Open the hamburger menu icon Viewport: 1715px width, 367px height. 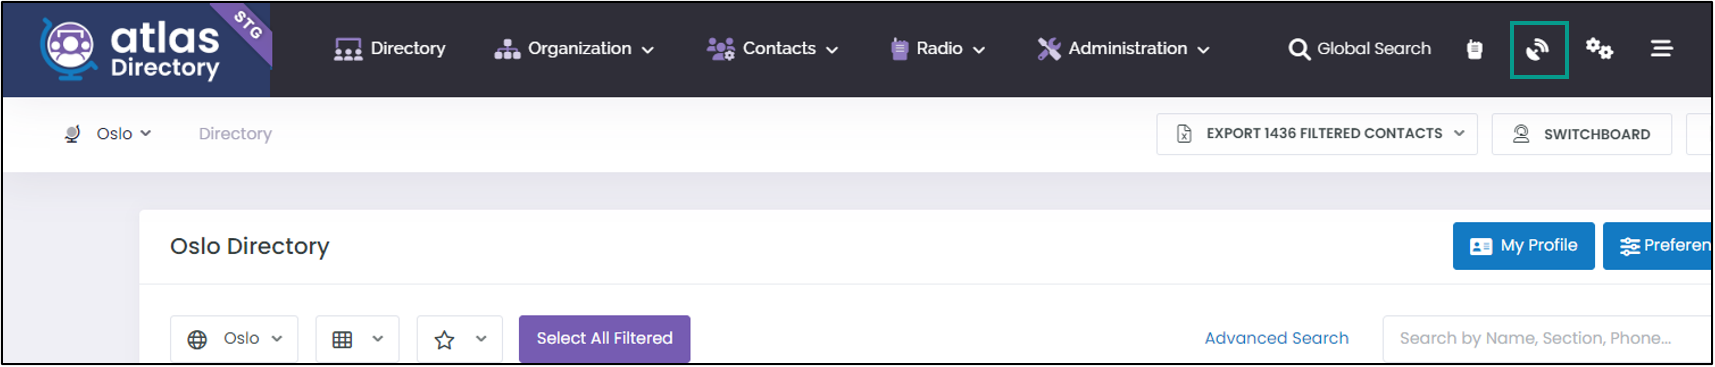[x=1661, y=48]
